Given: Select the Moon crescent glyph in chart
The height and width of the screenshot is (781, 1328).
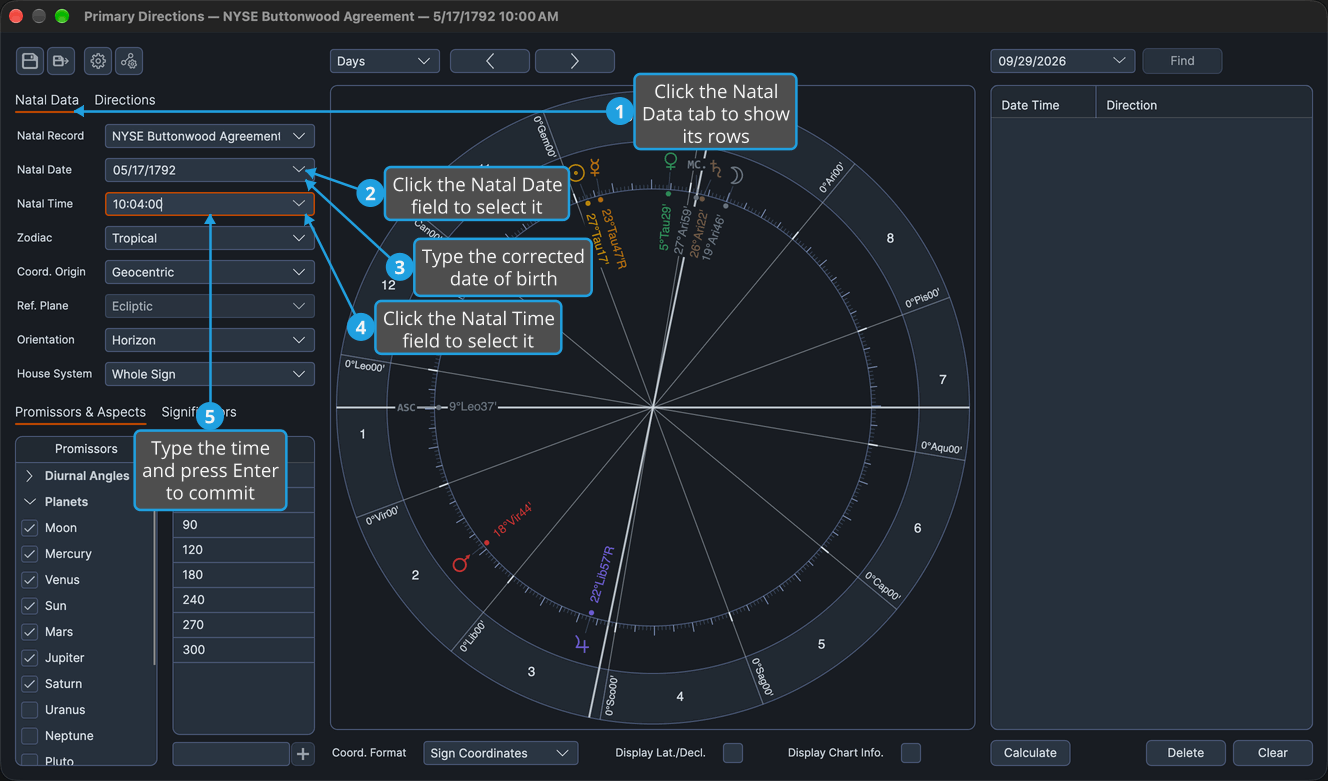Looking at the screenshot, I should pos(736,176).
